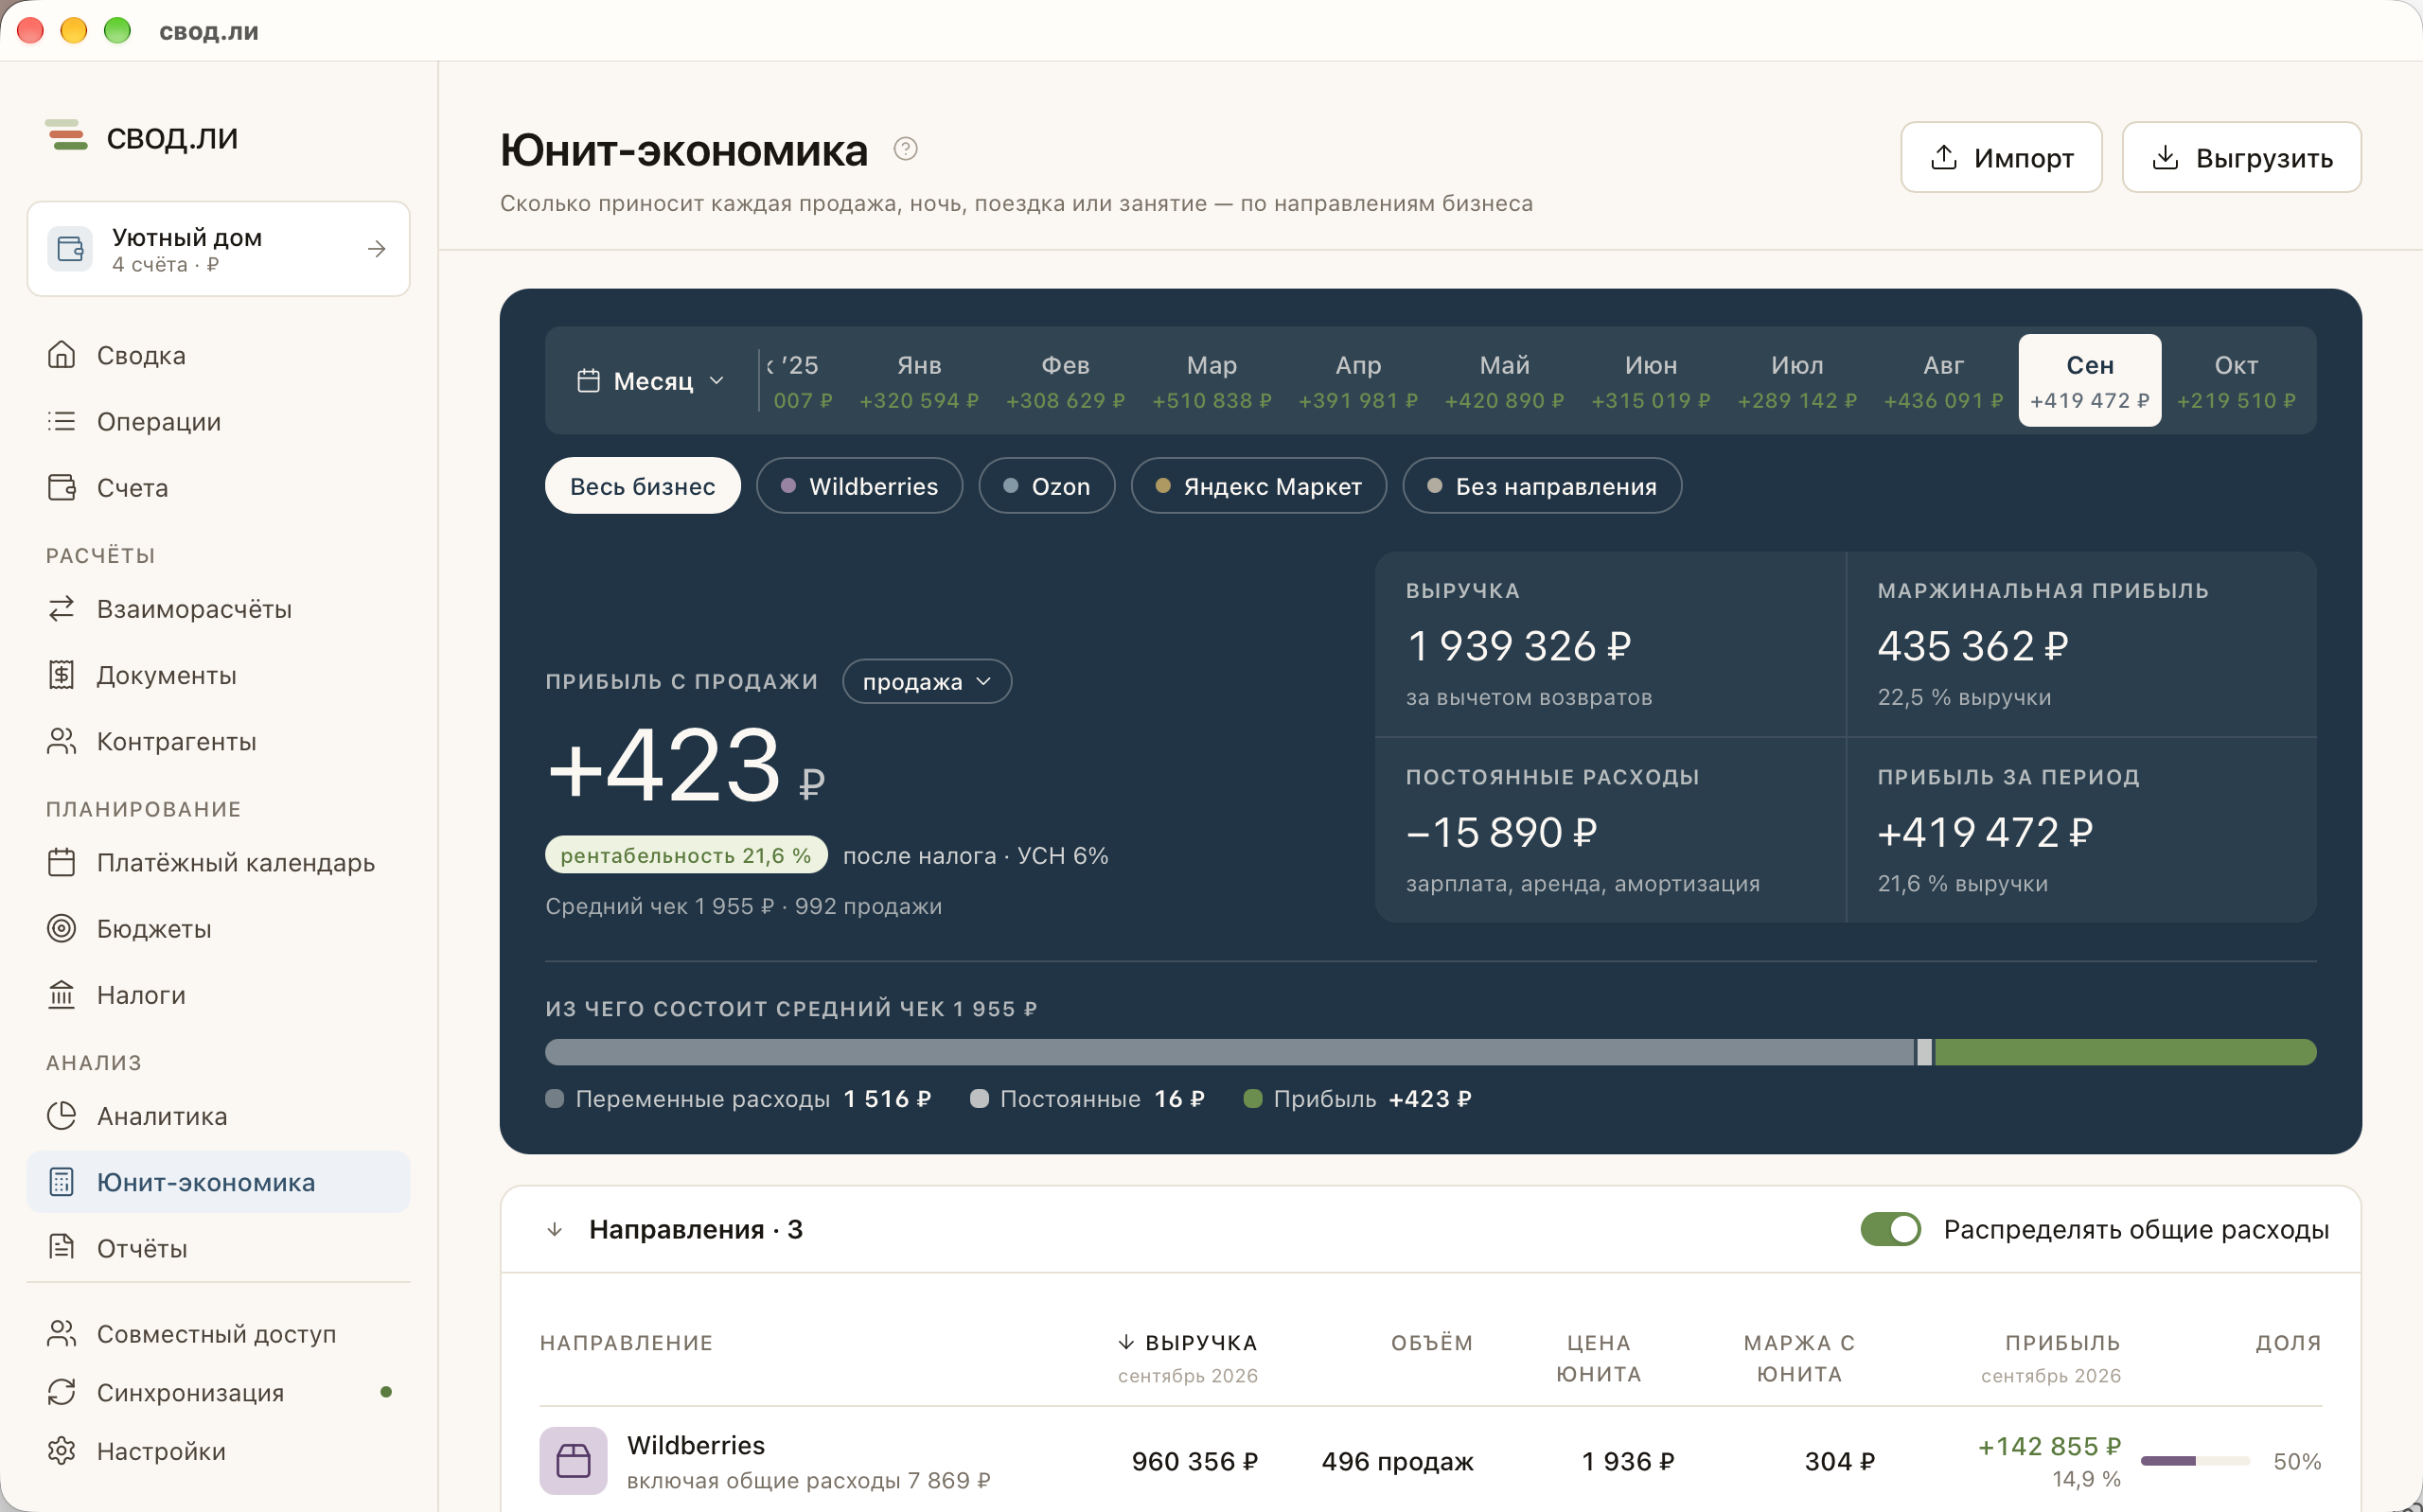Click Синхронизация refresh icon

point(62,1392)
